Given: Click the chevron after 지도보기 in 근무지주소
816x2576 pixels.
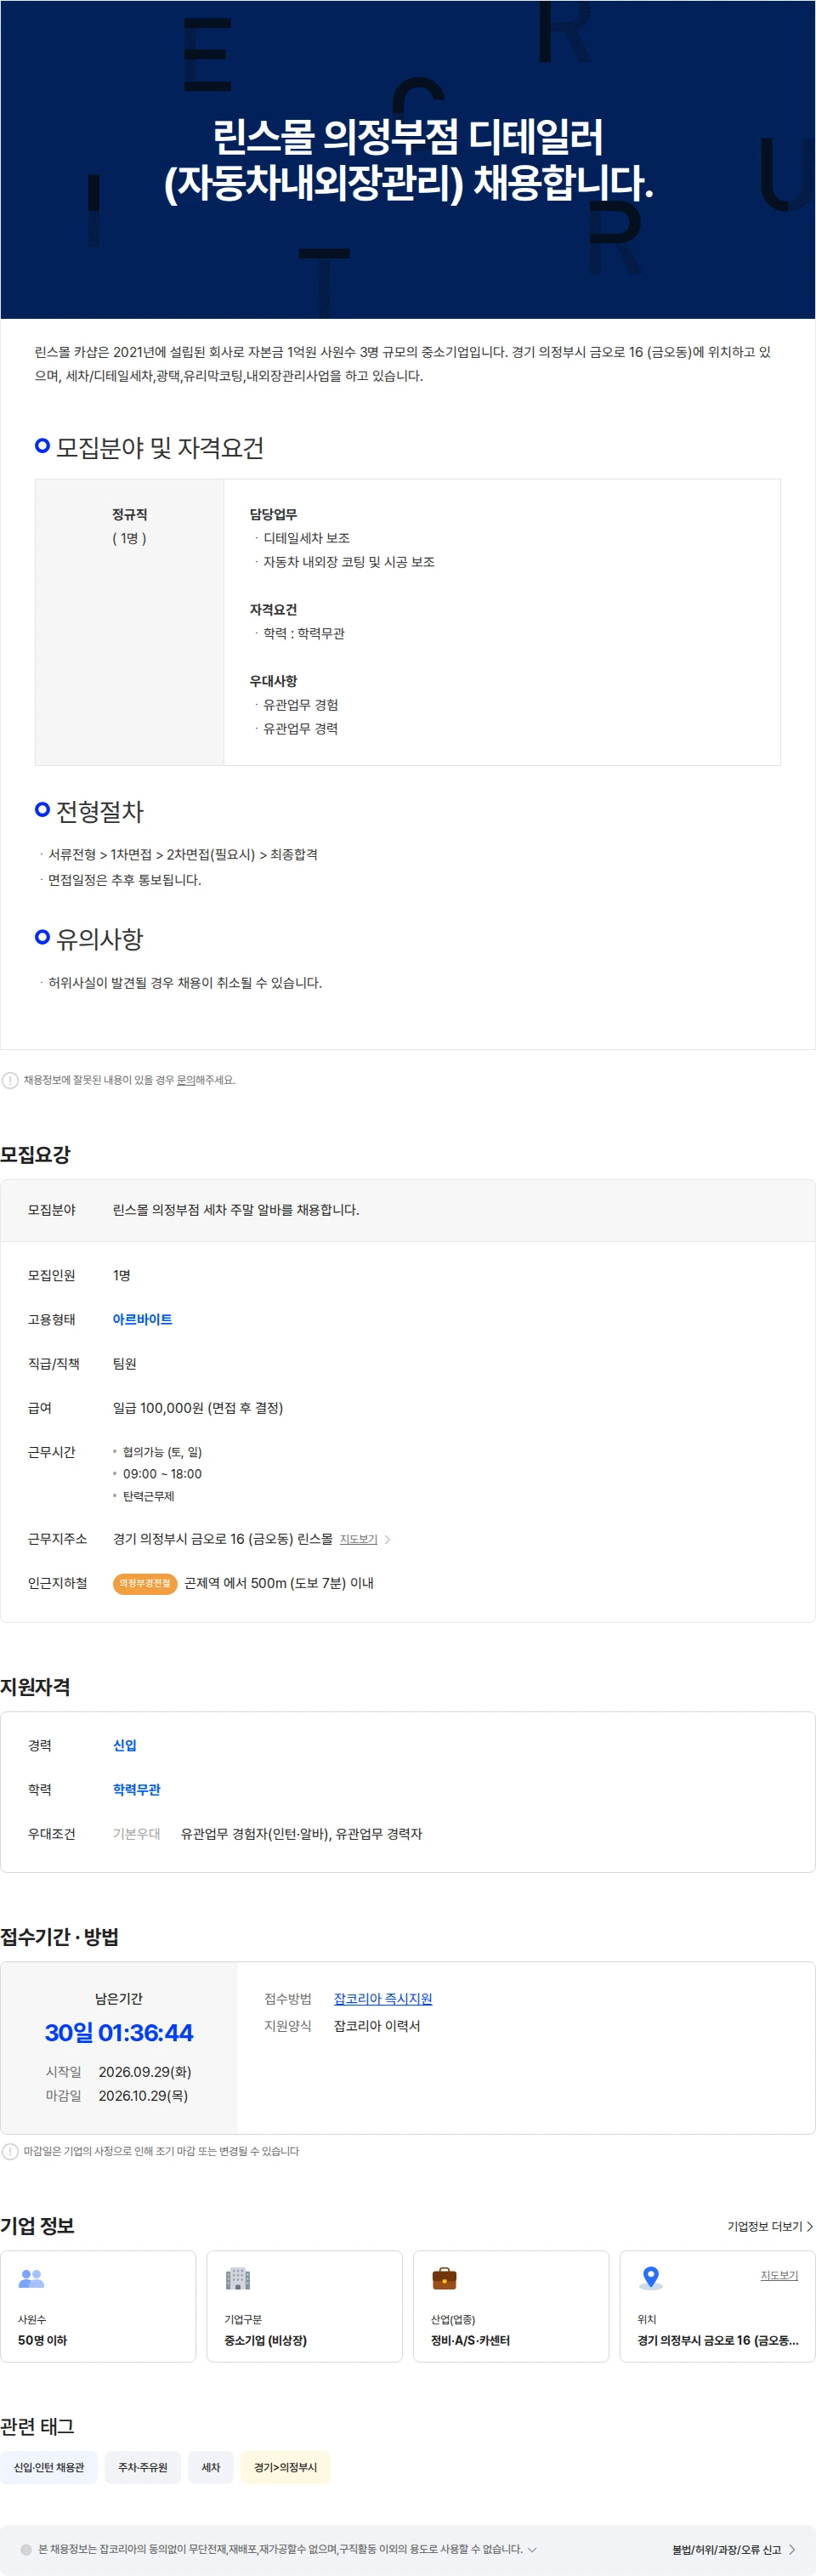Looking at the screenshot, I should 388,1539.
